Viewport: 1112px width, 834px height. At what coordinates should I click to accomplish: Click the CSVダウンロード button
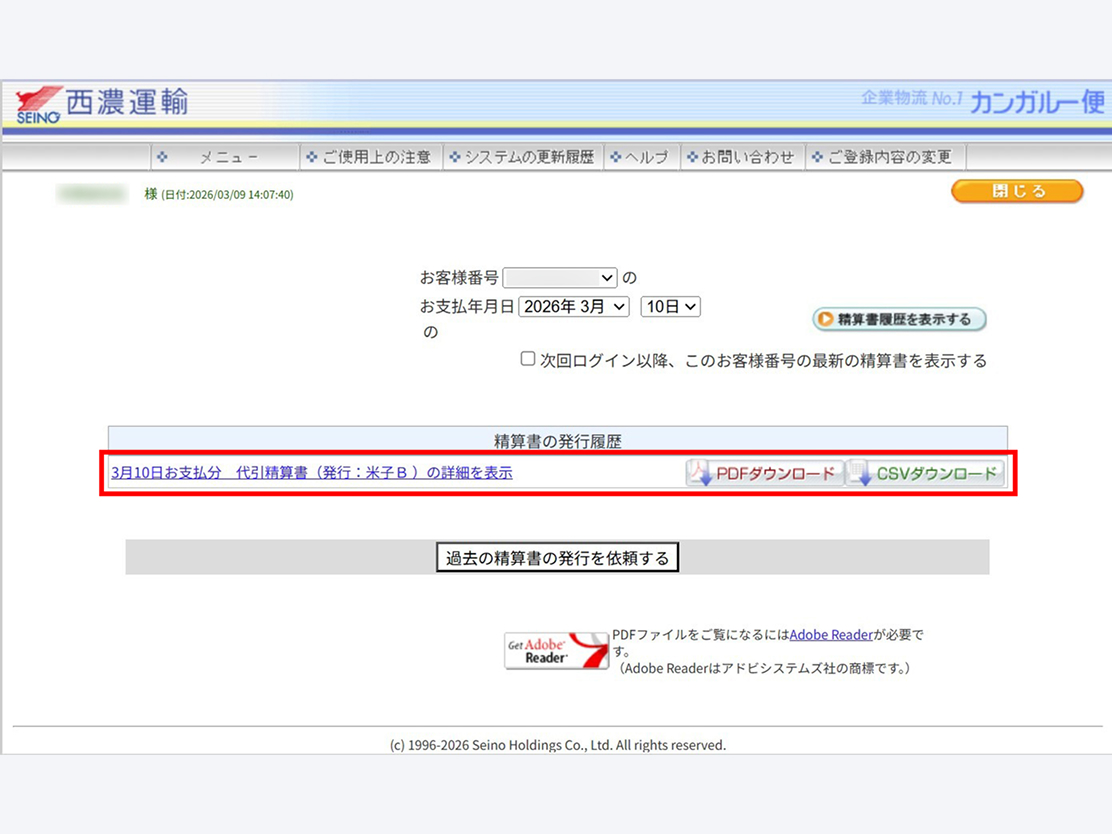(925, 474)
